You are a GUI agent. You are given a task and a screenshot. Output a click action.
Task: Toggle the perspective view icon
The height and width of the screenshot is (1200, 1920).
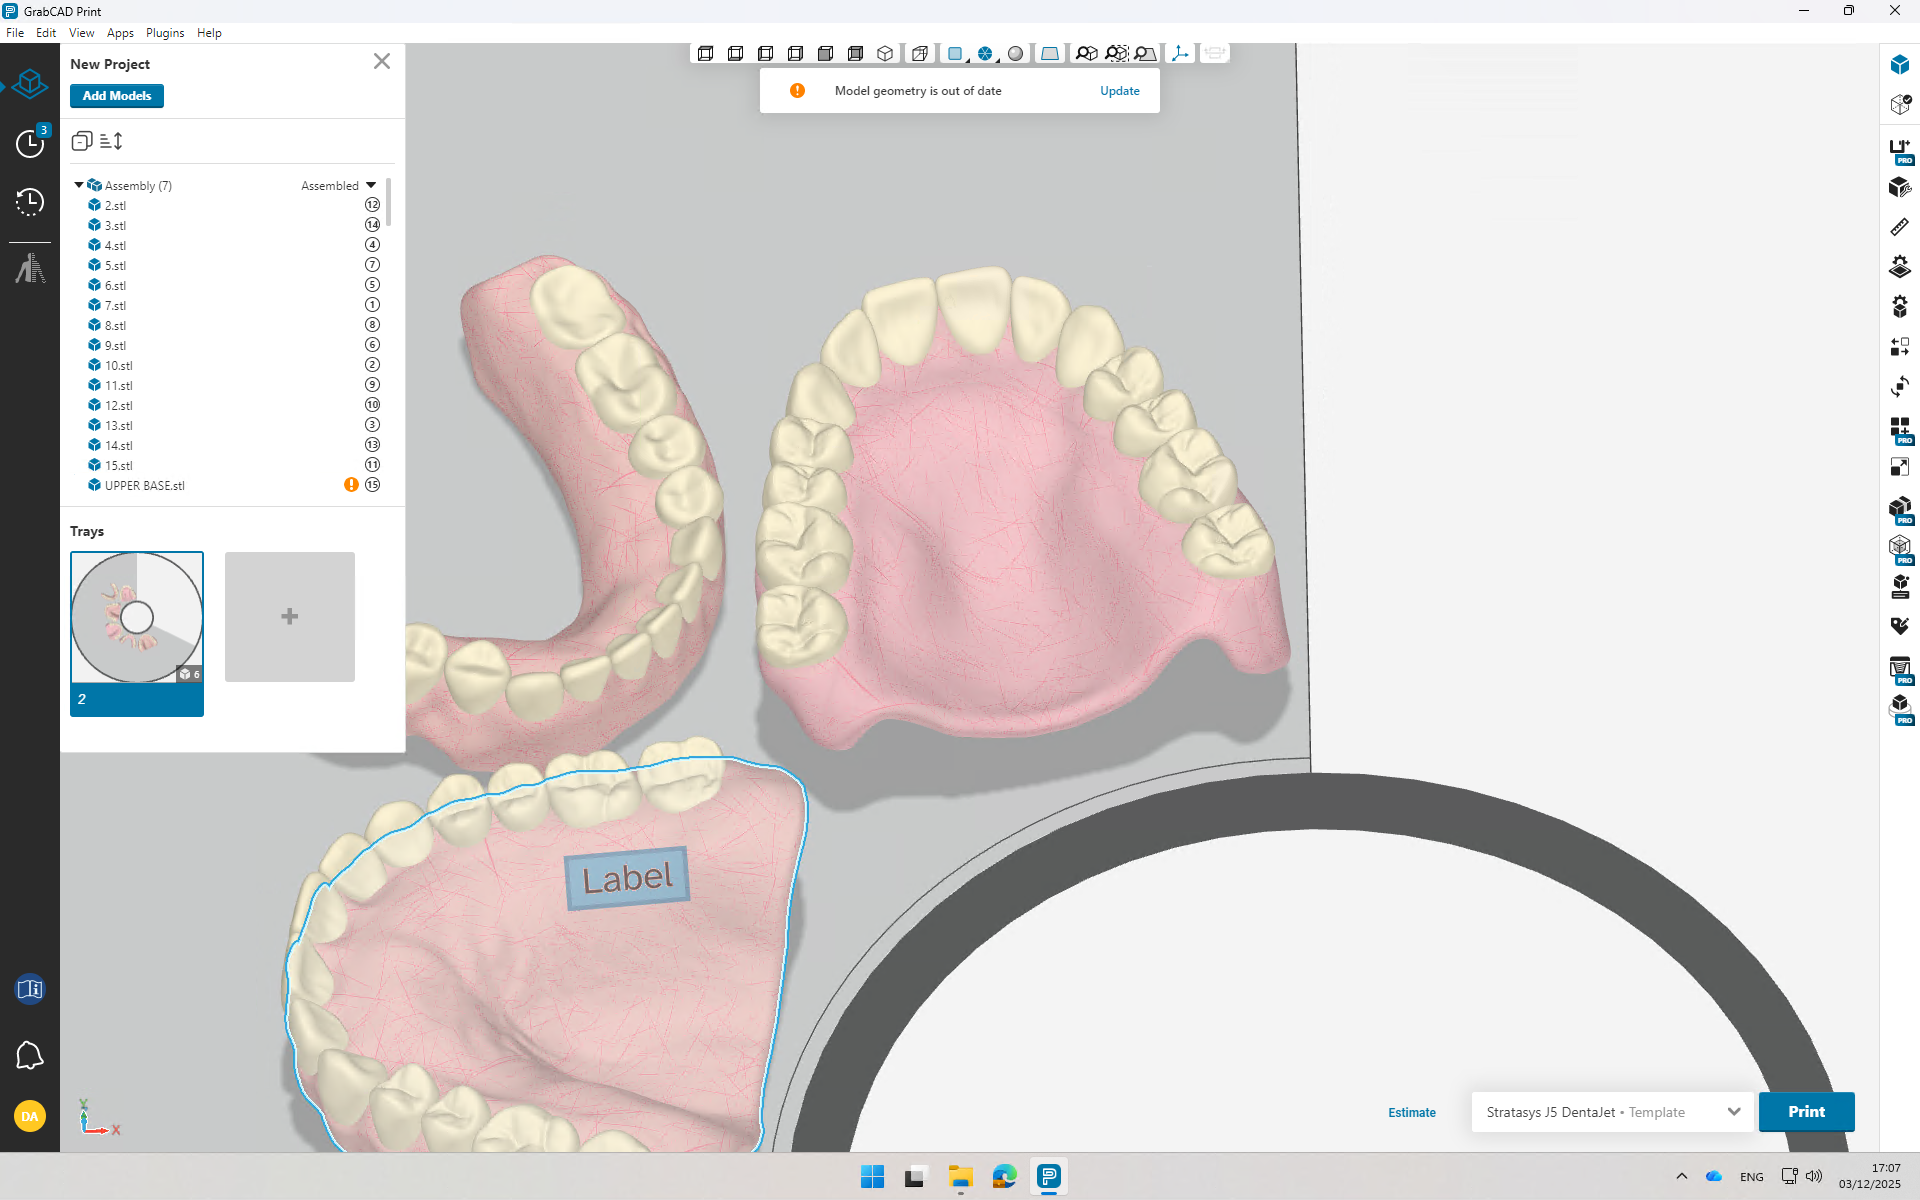(920, 54)
